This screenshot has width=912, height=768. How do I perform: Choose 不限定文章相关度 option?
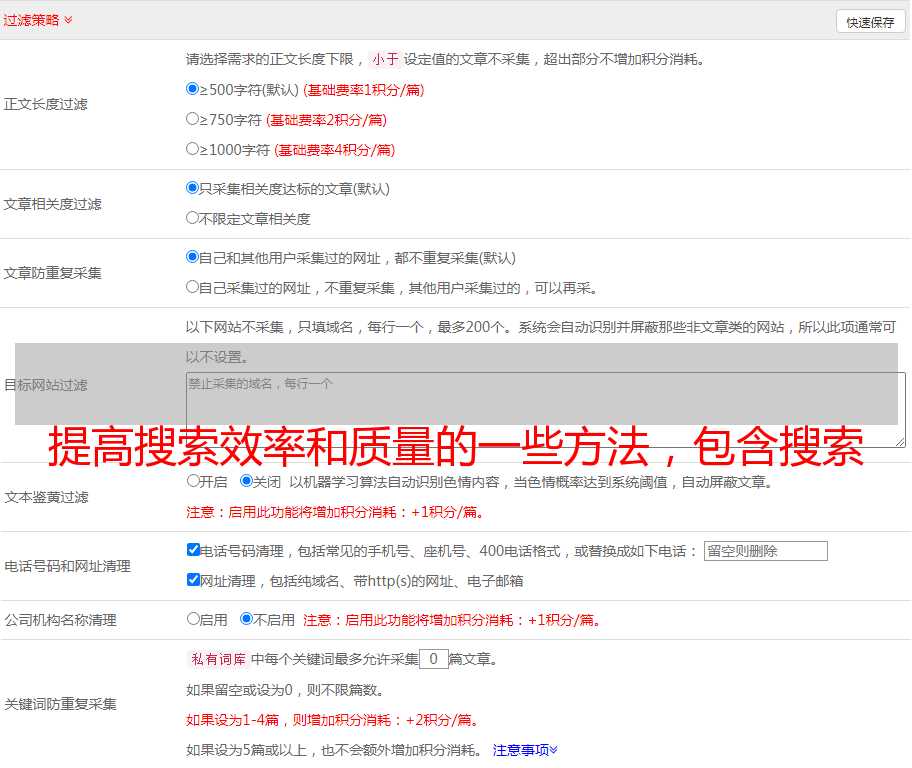192,218
